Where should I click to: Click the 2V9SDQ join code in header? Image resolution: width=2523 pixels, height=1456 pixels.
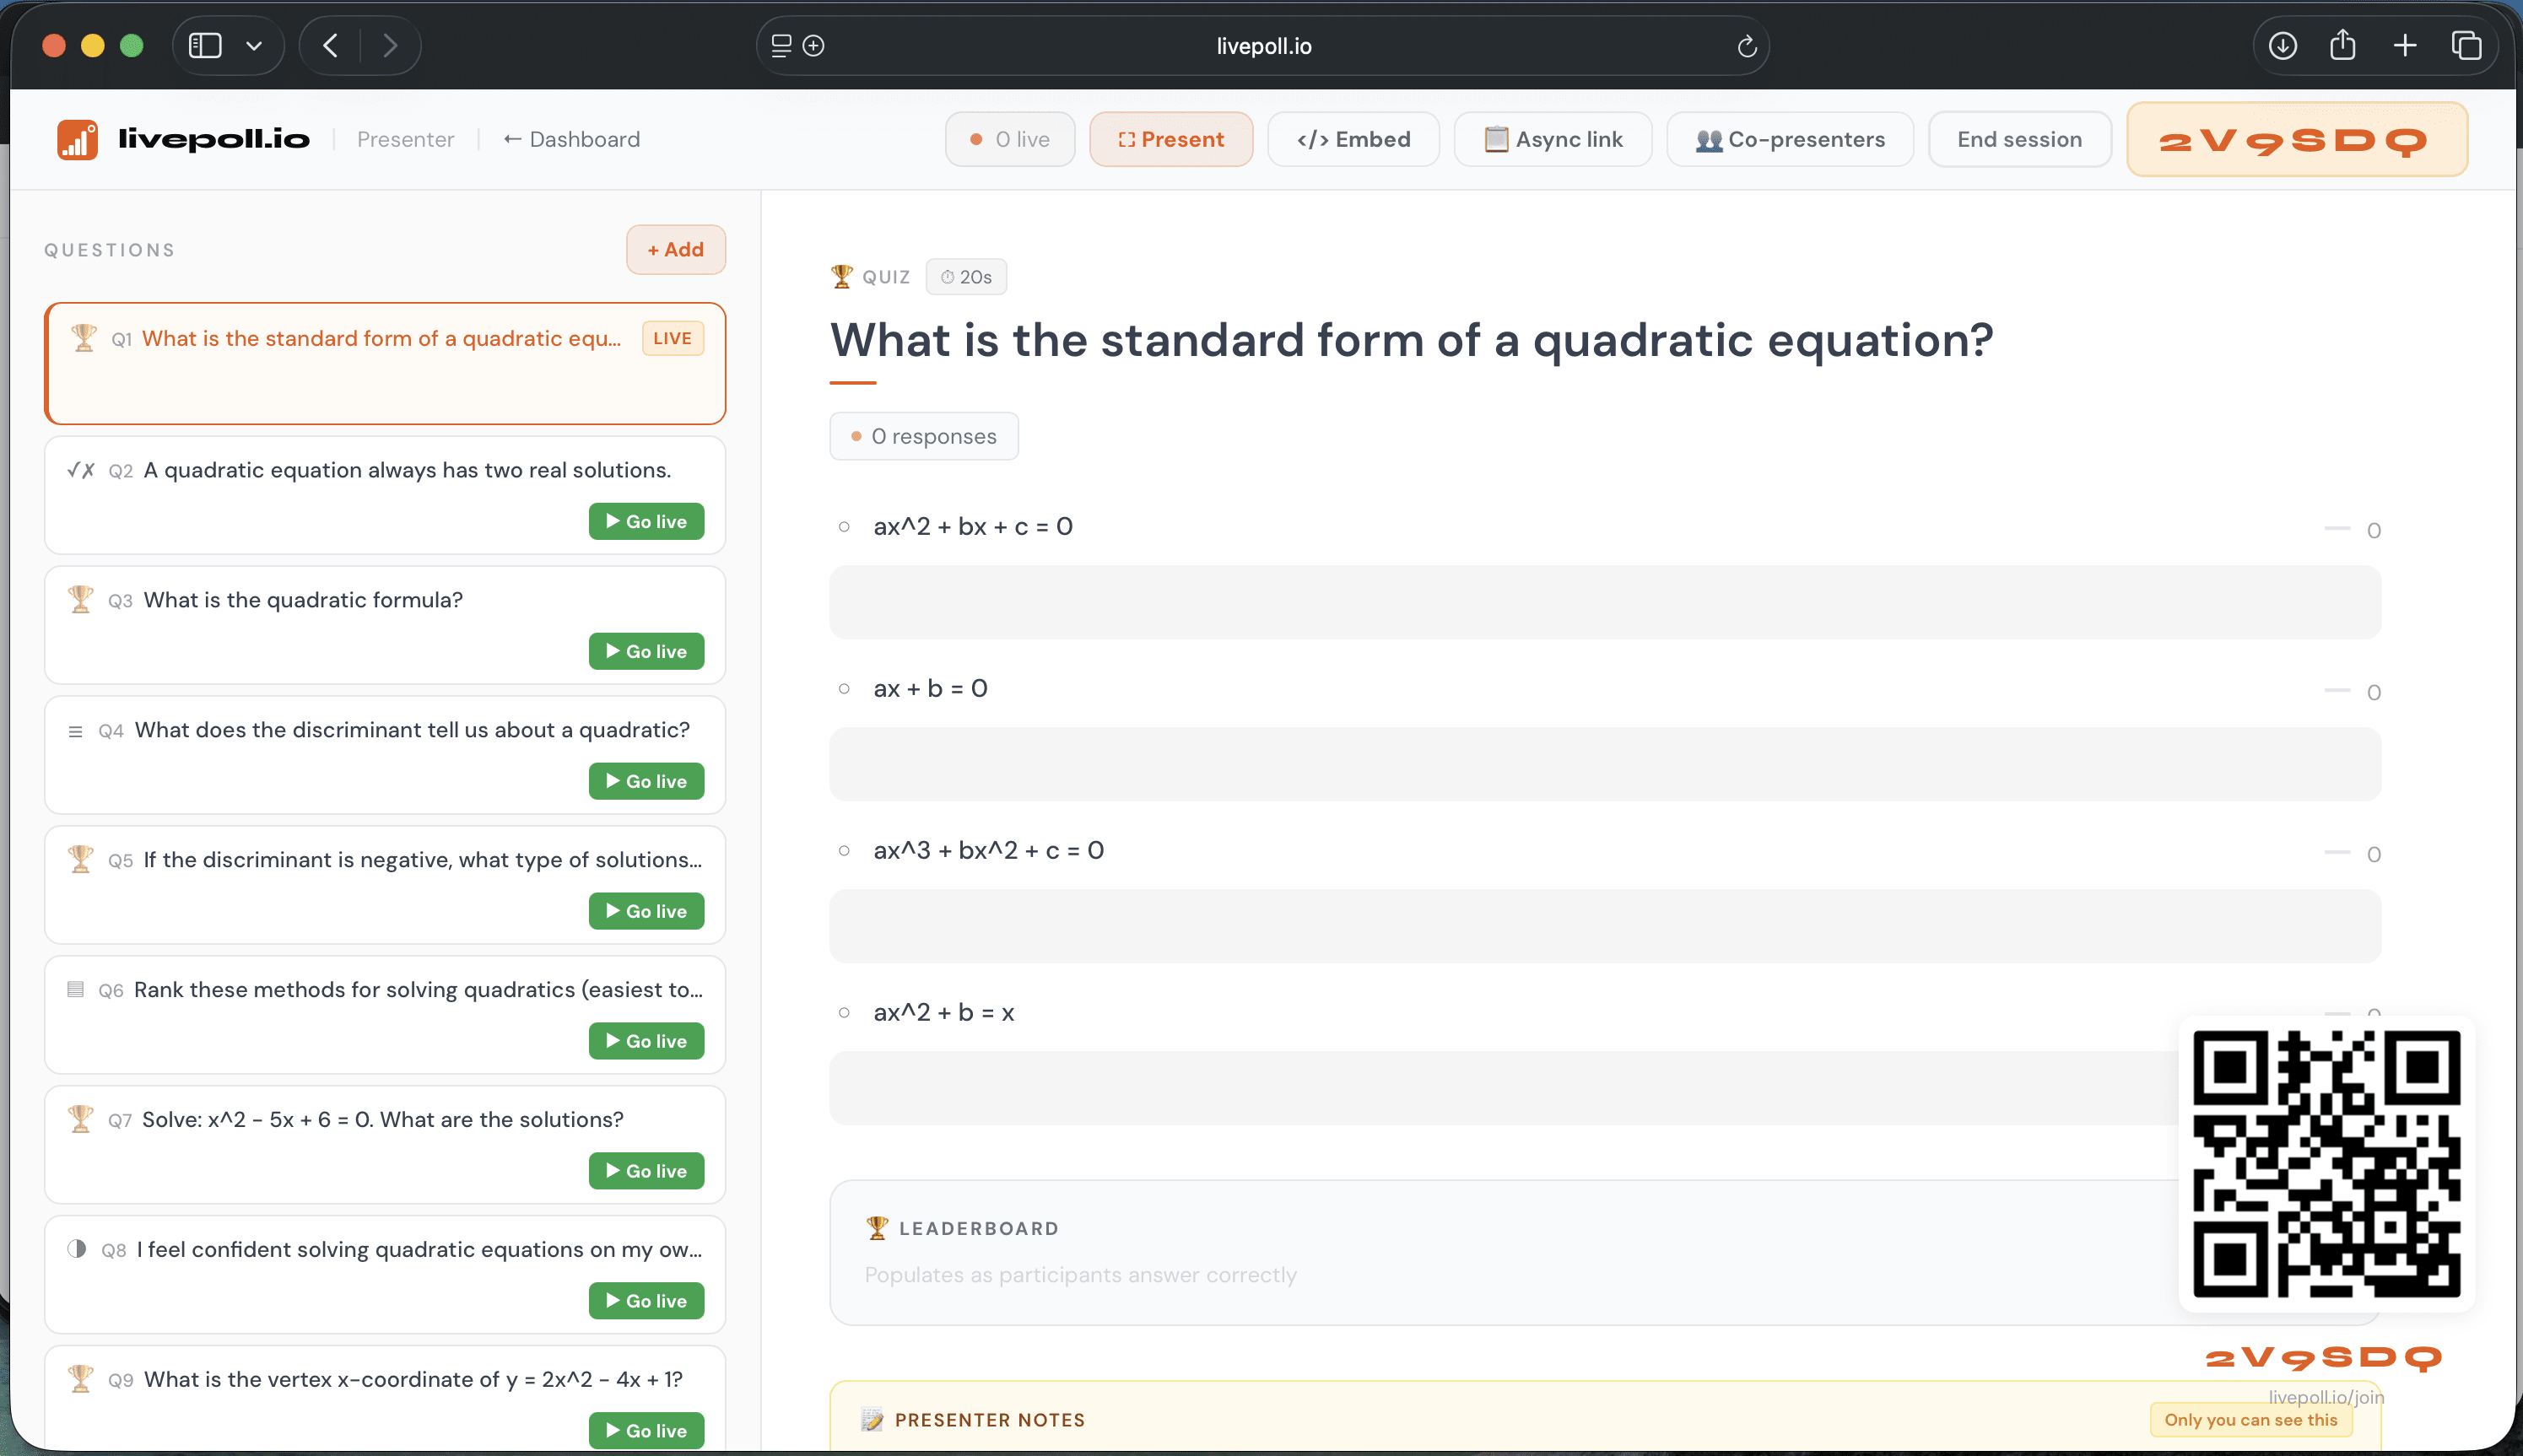[x=2297, y=139]
